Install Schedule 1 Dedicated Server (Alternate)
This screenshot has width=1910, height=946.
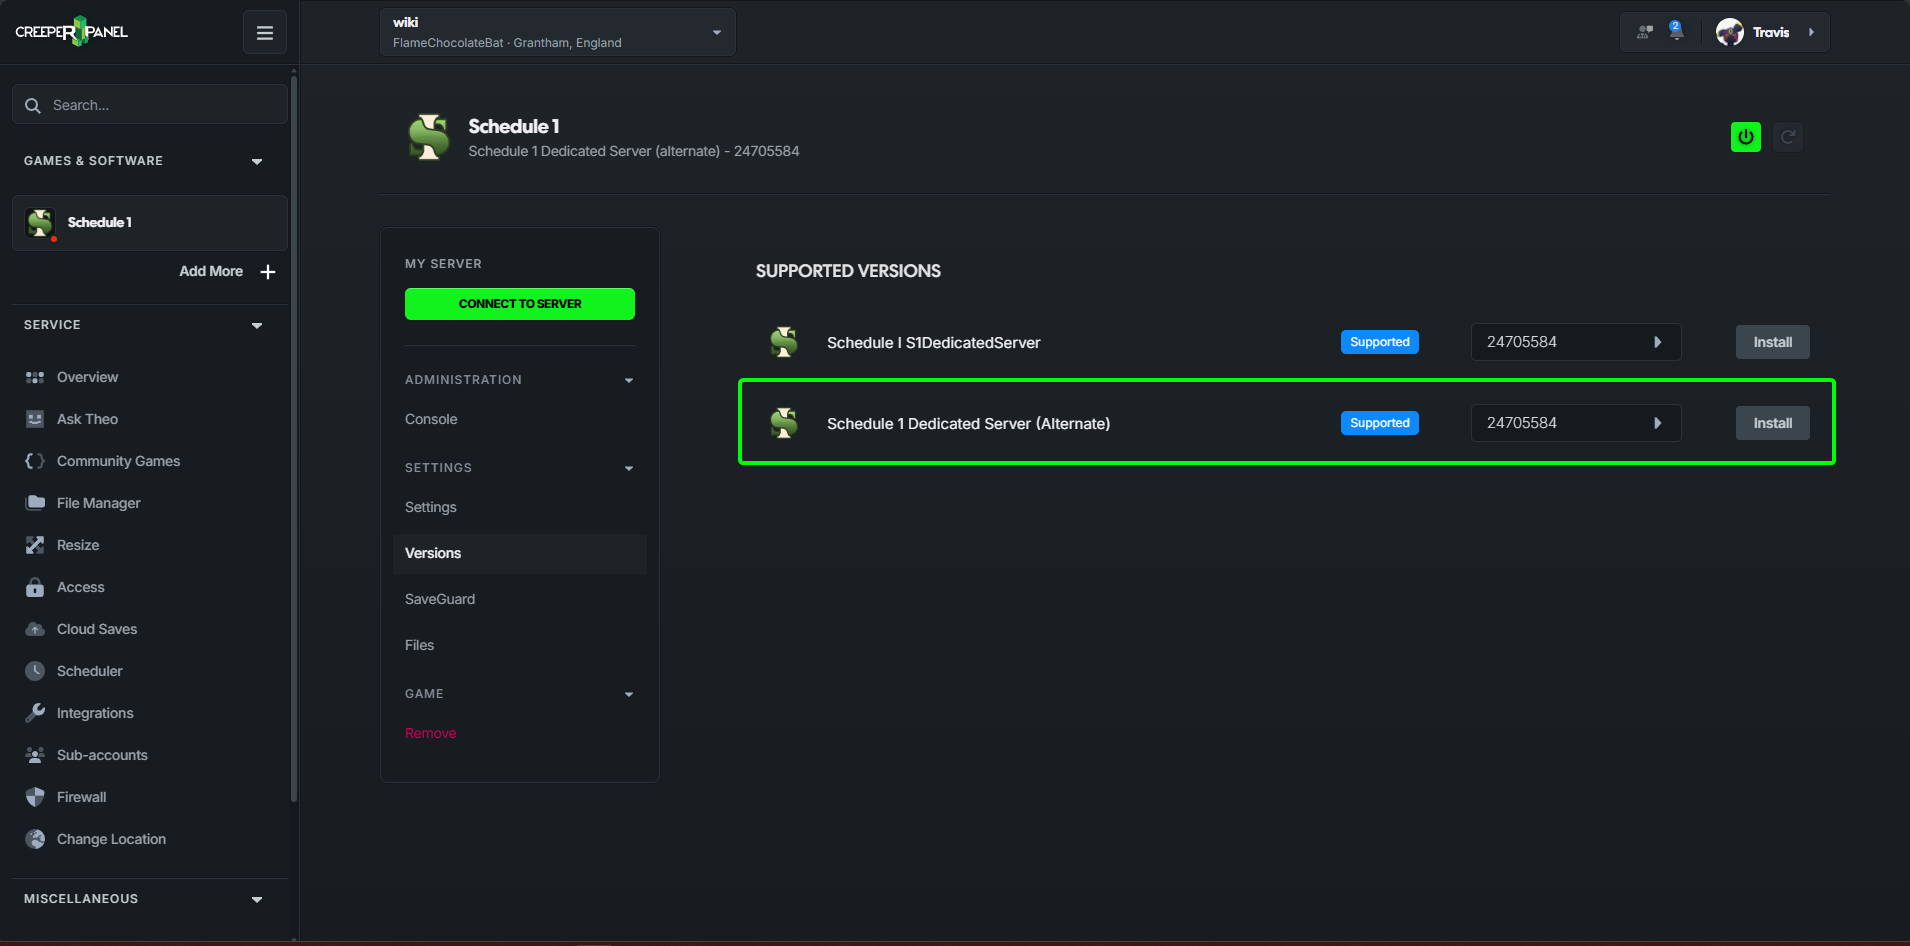click(1773, 423)
